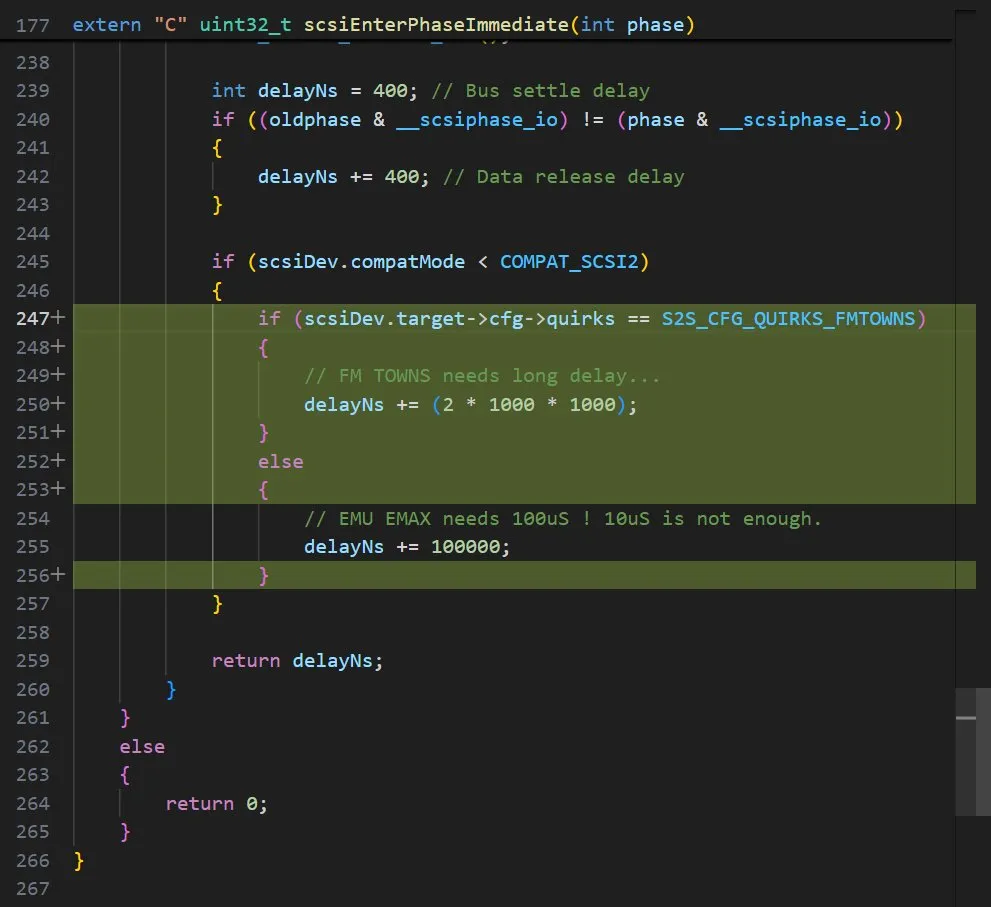Click the value 400 on line 239
The height and width of the screenshot is (907, 991).
click(390, 90)
